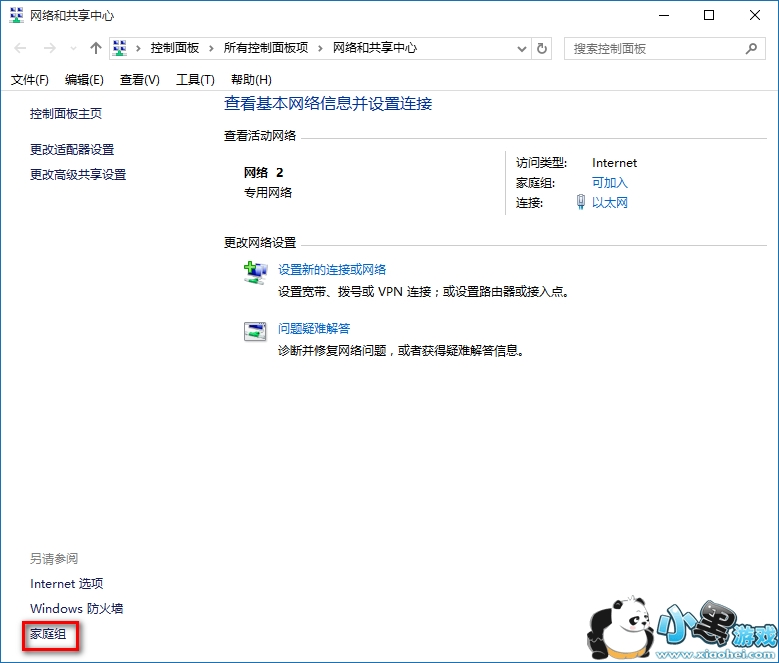Click the troubleshooting icon
Screen dimensions: 779x663
pos(256,331)
